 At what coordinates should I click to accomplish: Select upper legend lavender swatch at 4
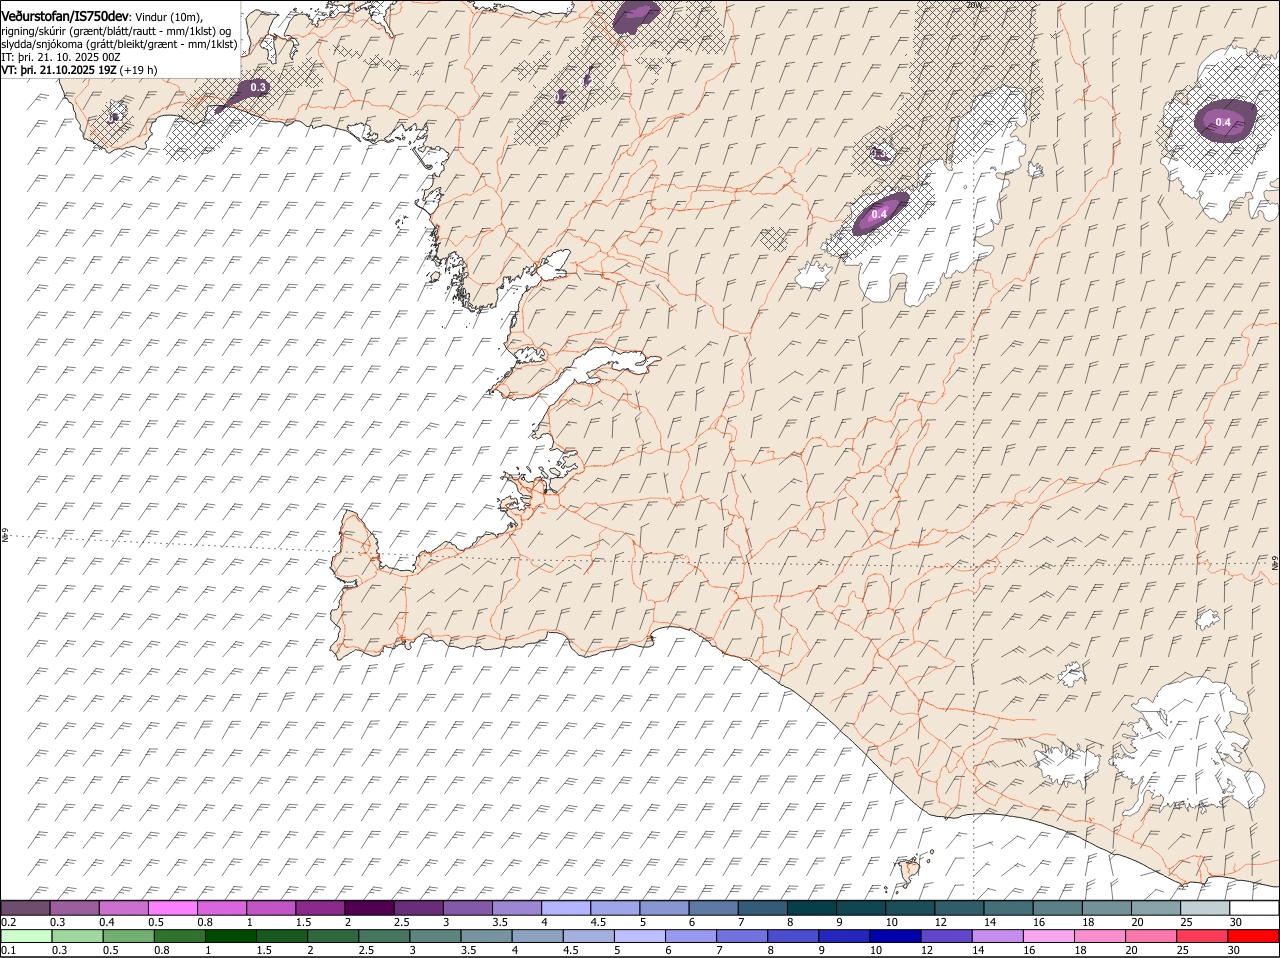click(564, 908)
